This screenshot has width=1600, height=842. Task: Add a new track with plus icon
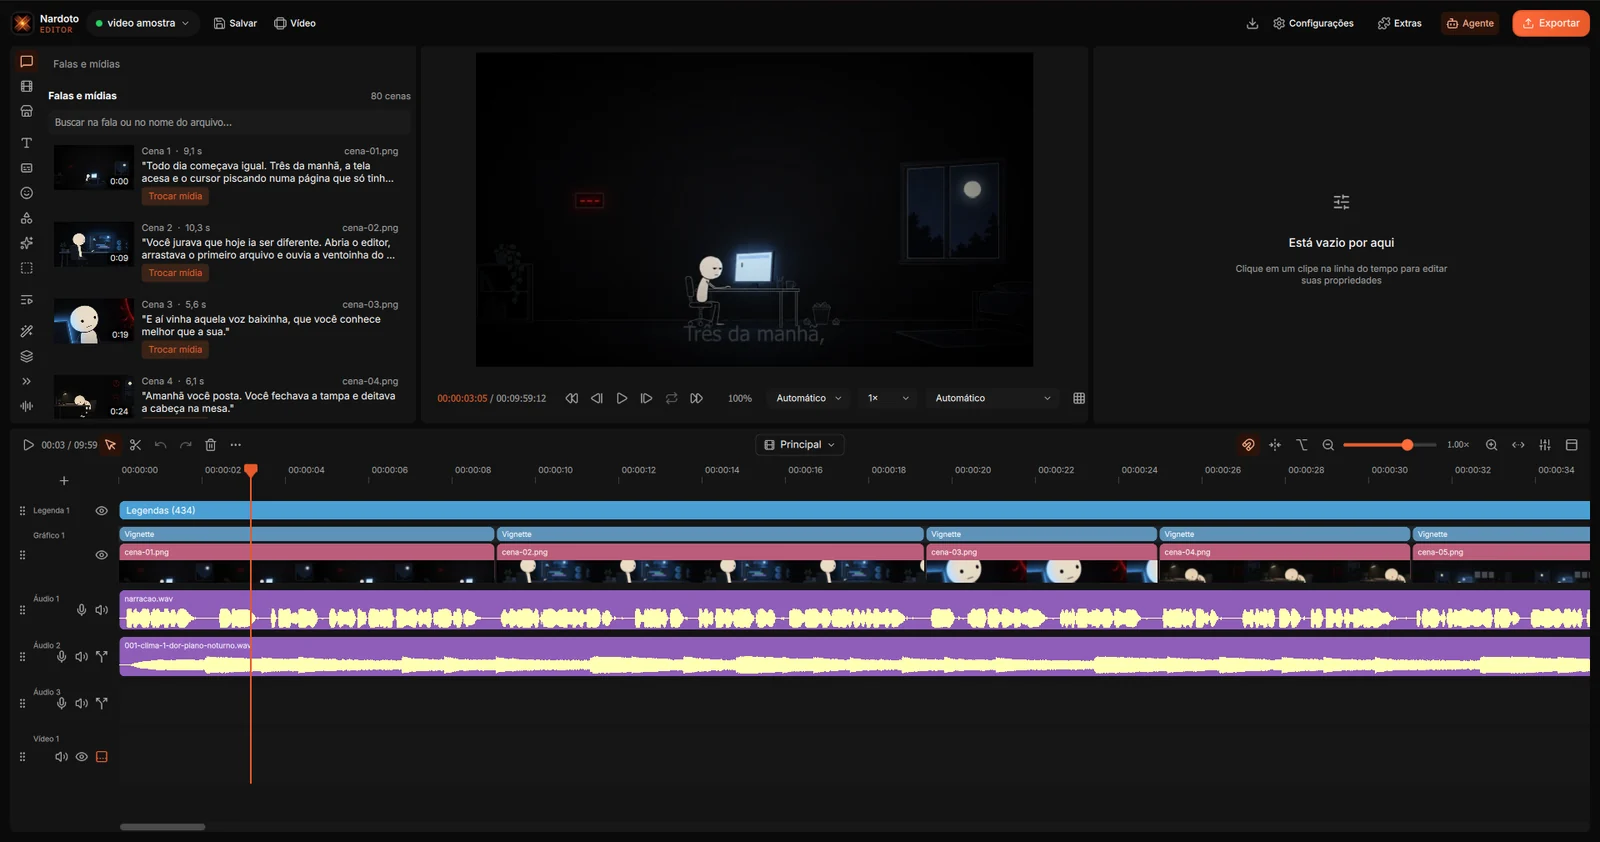[x=64, y=481]
